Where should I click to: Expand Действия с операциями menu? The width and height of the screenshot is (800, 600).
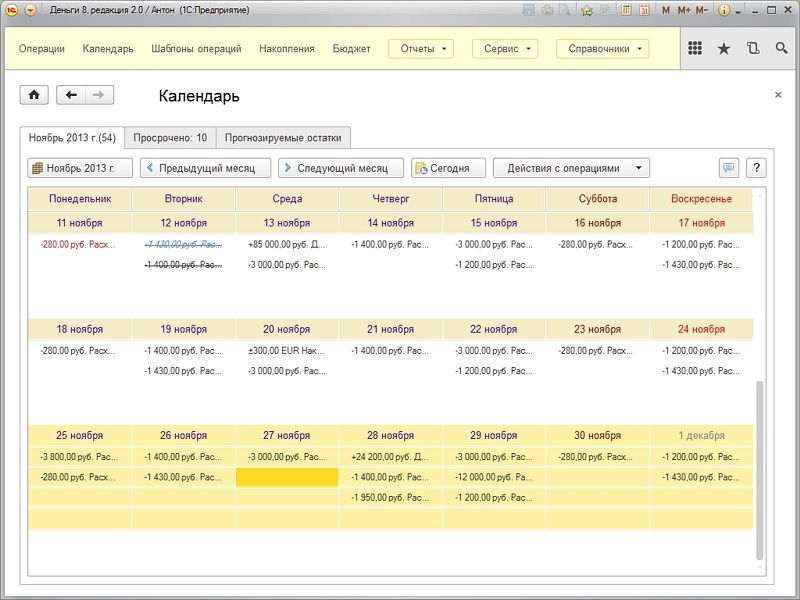pyautogui.click(x=571, y=168)
